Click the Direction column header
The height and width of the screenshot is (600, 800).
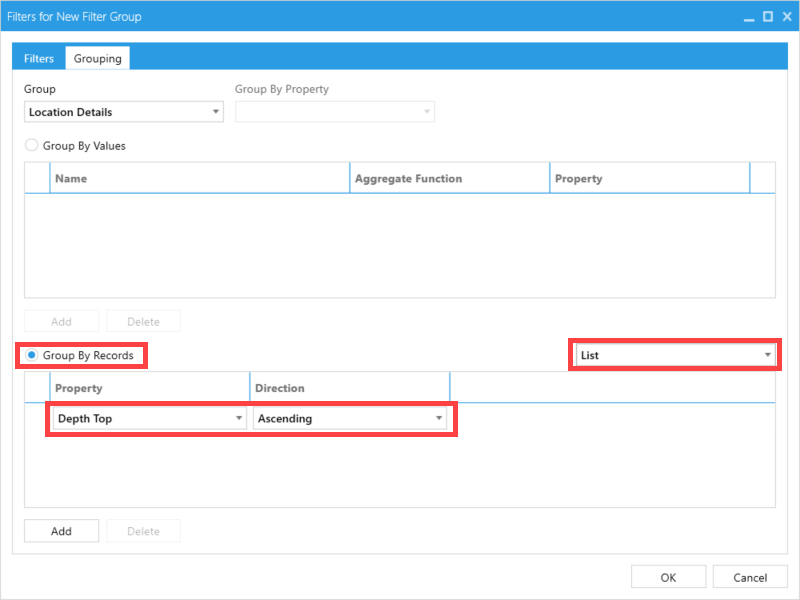(x=349, y=388)
